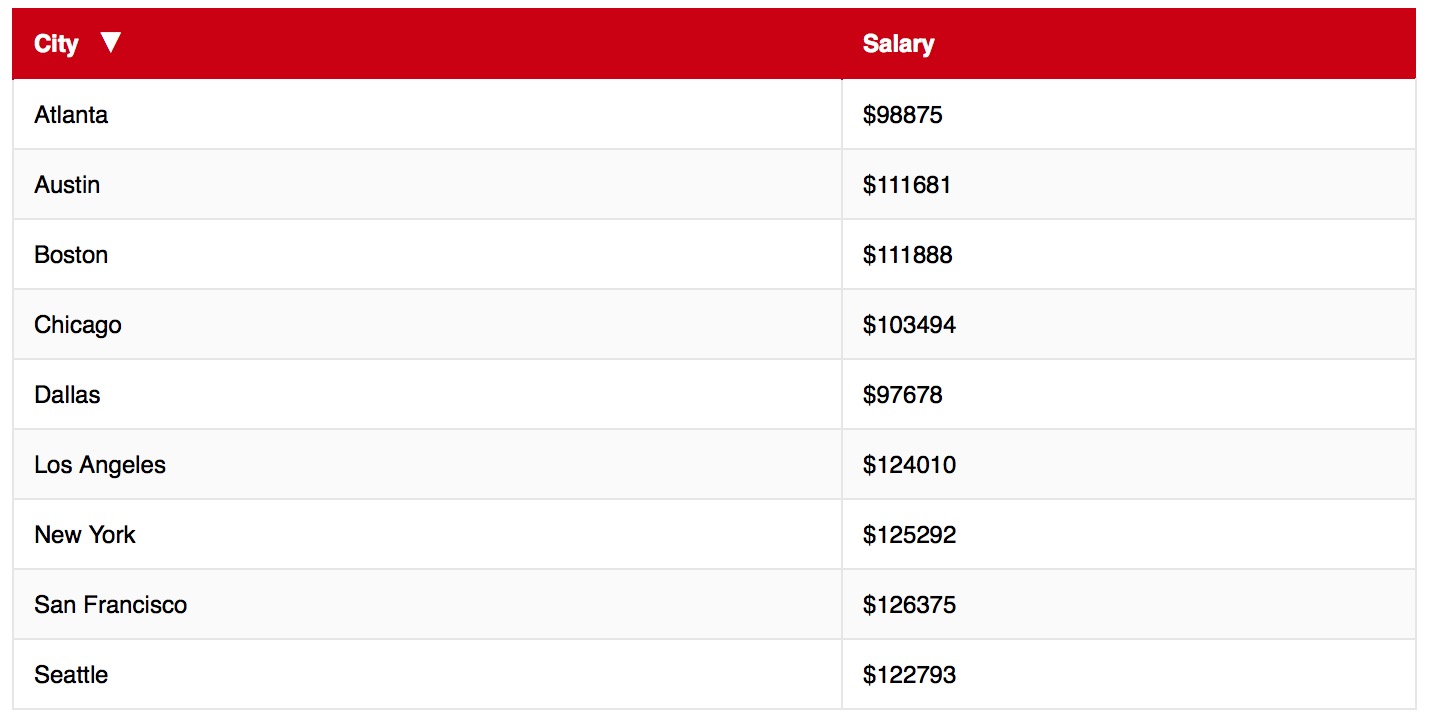Select the San Francisco city cell
The width and height of the screenshot is (1432, 724).
point(110,605)
